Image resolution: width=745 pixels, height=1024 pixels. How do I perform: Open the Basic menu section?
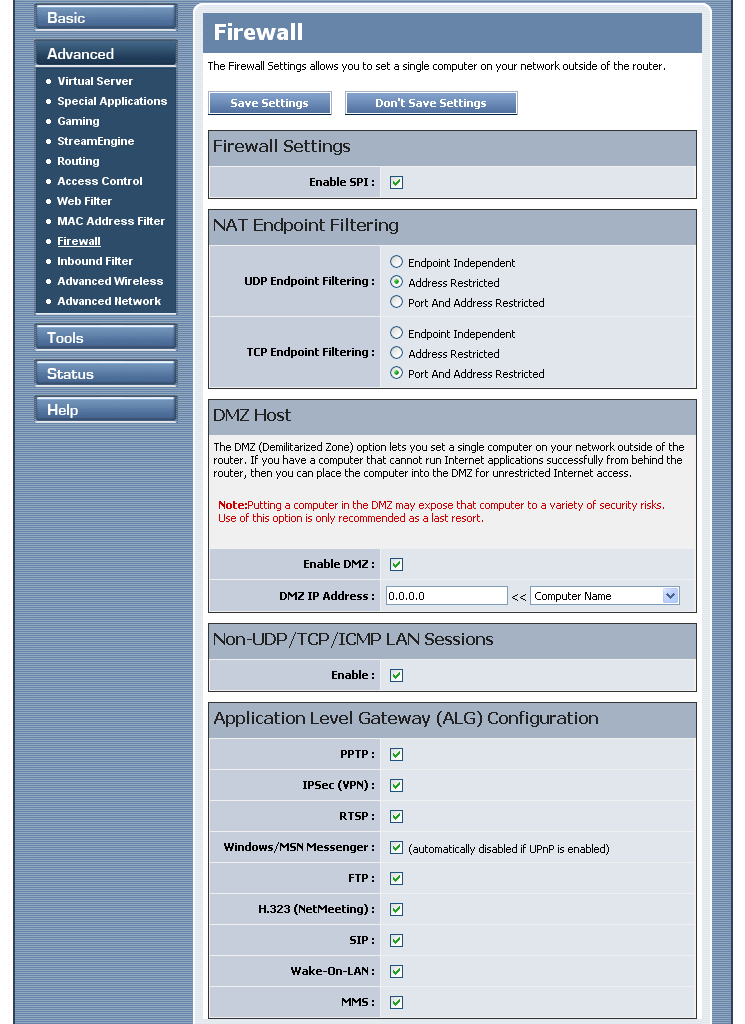(x=106, y=18)
